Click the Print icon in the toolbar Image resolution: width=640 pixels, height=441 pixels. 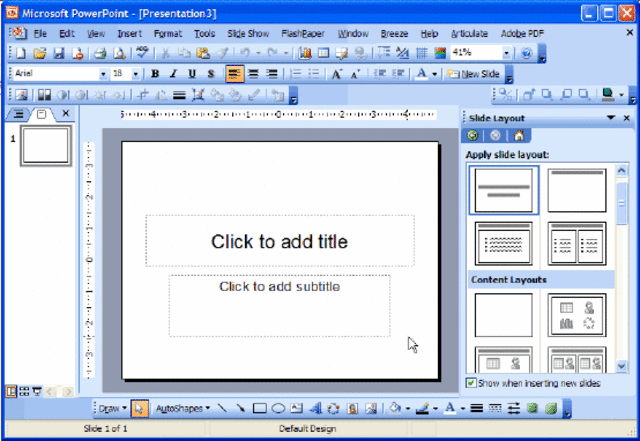click(x=100, y=53)
